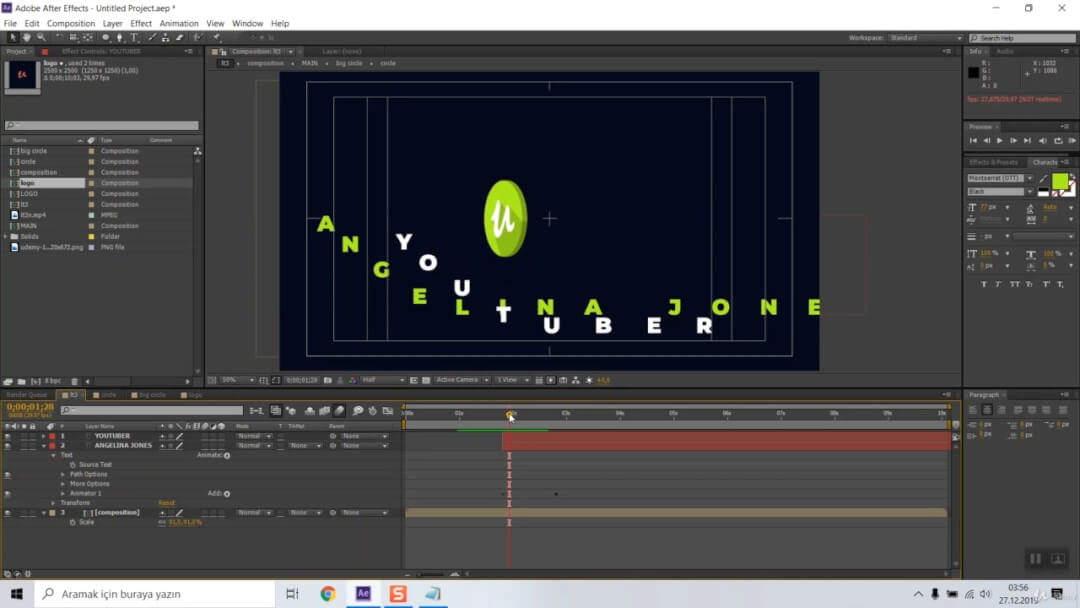Toggle Path Options visibility eye

8,474
